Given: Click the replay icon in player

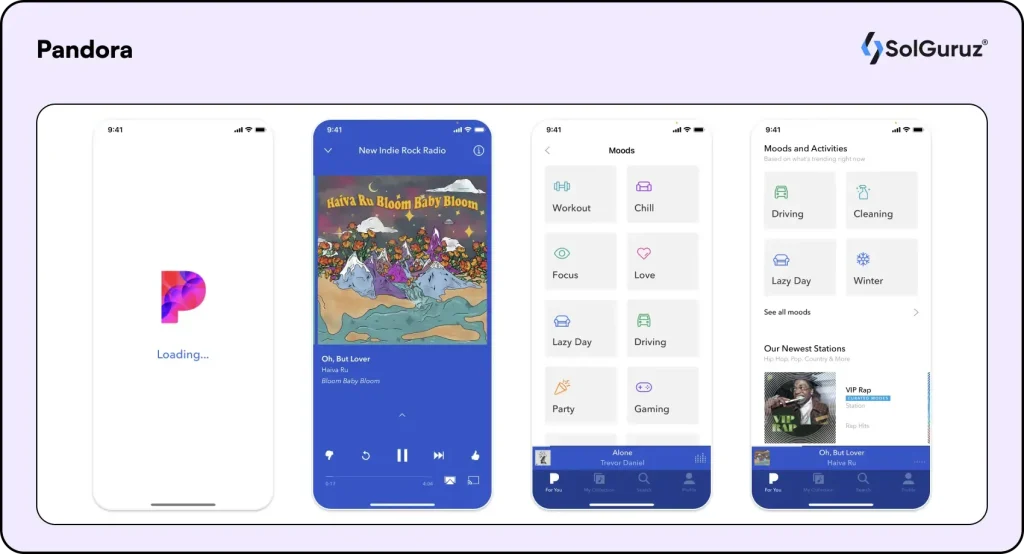Looking at the screenshot, I should (366, 455).
